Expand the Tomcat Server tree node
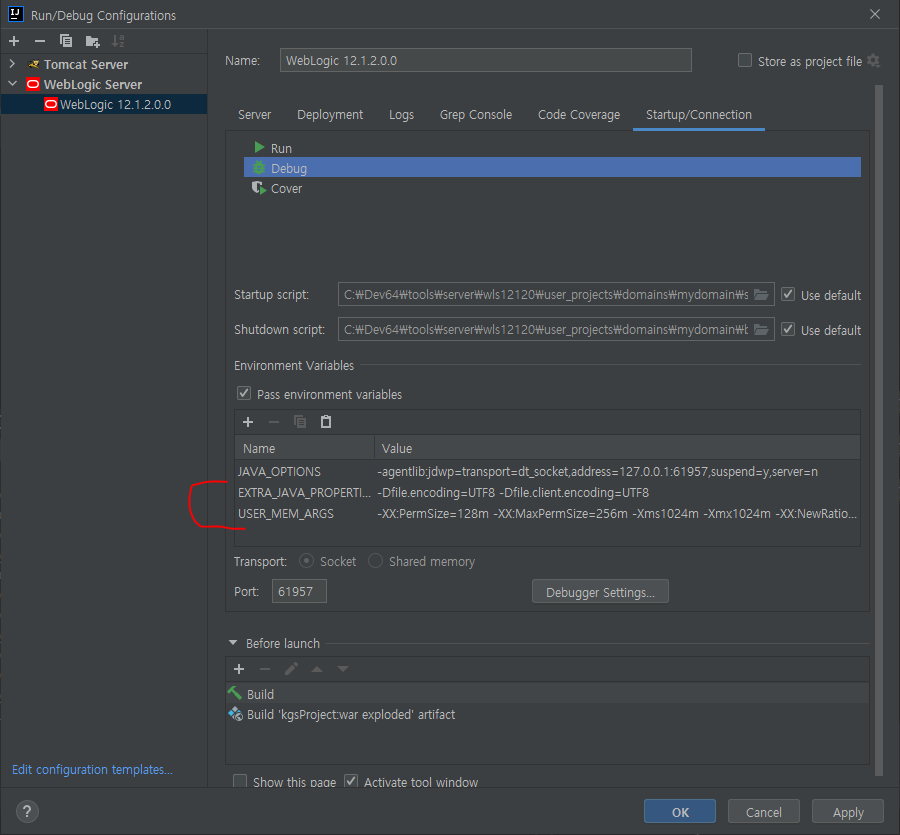The height and width of the screenshot is (835, 900). pos(12,64)
